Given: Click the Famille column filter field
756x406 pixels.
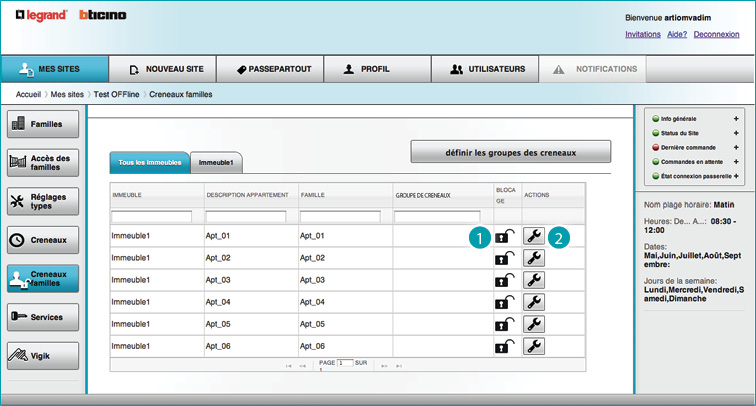Looking at the screenshot, I should [345, 216].
